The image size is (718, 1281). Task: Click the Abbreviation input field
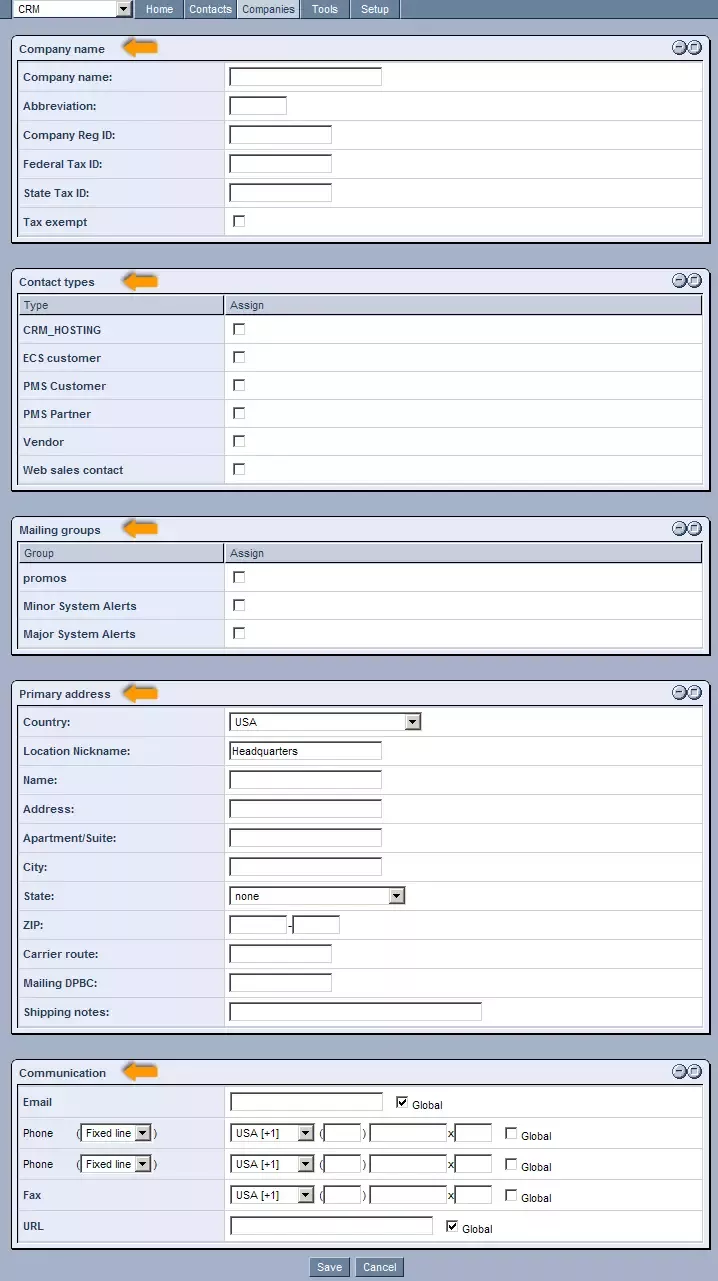(258, 106)
